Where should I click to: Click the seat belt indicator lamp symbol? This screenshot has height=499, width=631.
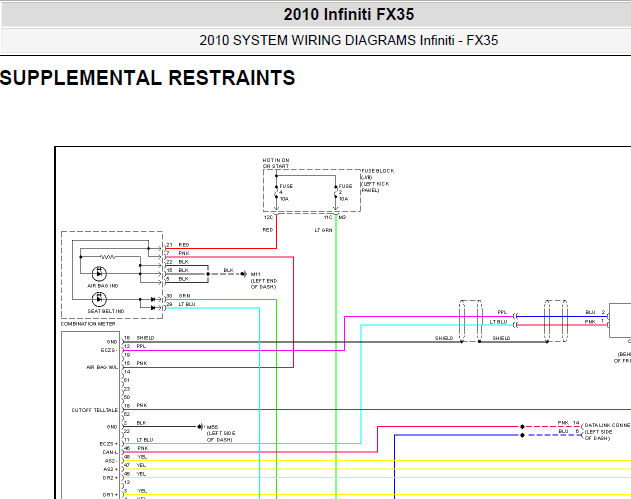pos(99,299)
